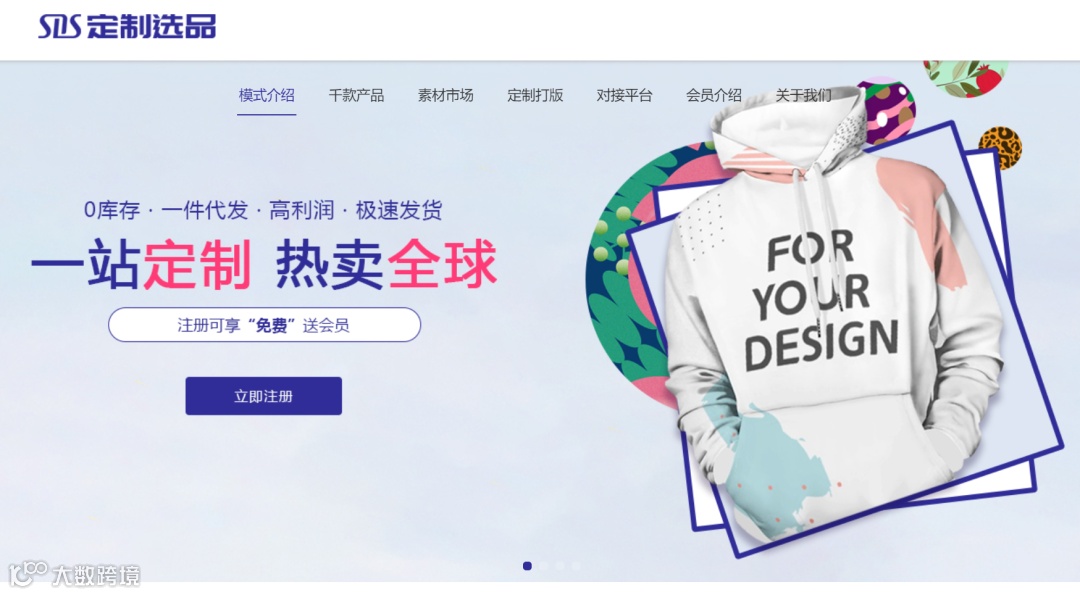1080x595 pixels.
Task: Jump to the fourth carousel slide dot
Action: (x=577, y=566)
